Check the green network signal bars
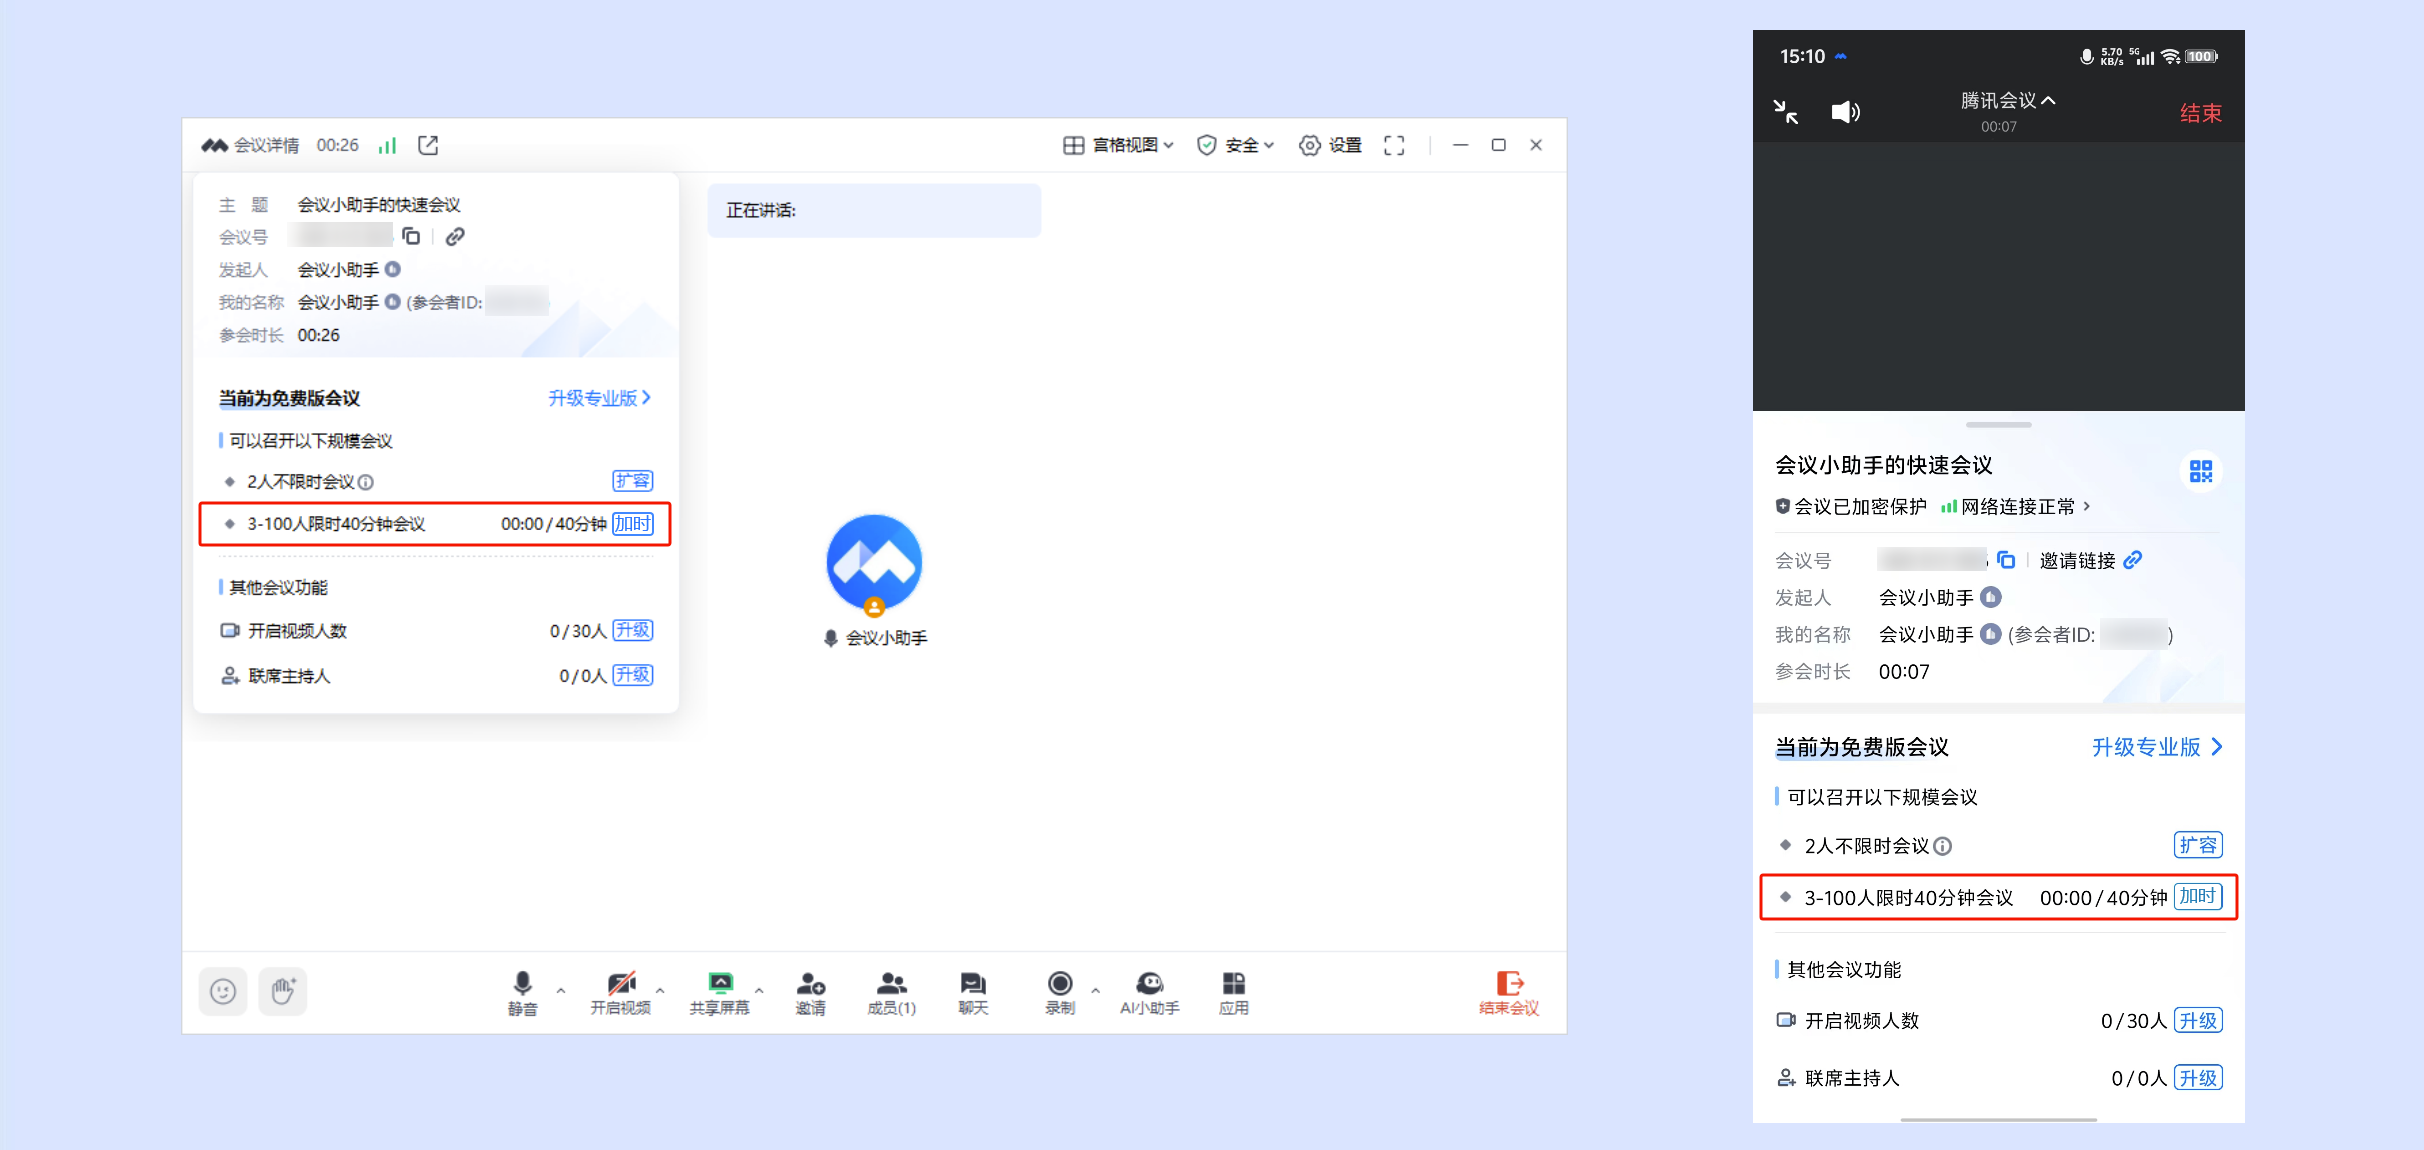Viewport: 2424px width, 1150px height. 387,146
